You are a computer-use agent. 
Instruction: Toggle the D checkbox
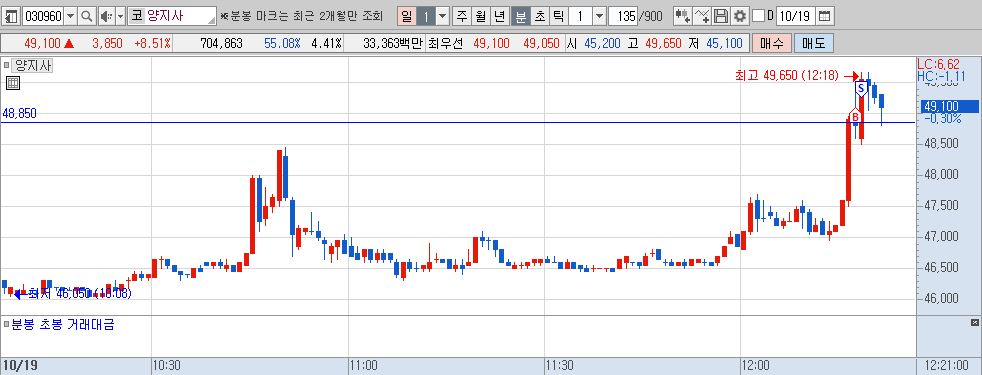(758, 16)
